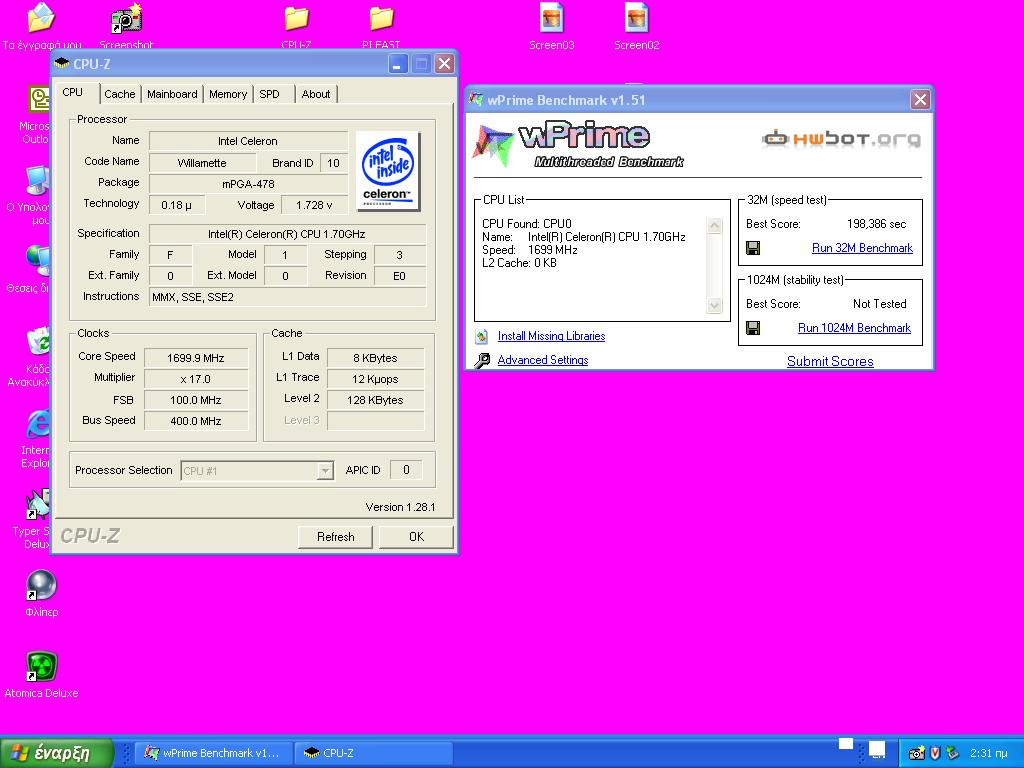Image resolution: width=1024 pixels, height=768 pixels.
Task: Click the Multiplier x 17.0 value
Action: (196, 379)
